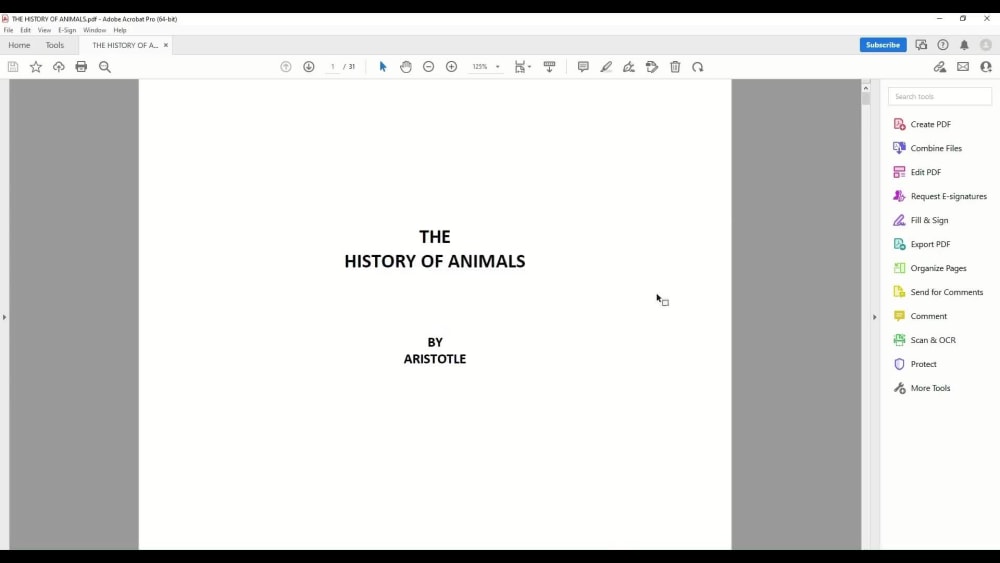1000x563 pixels.
Task: Star this file as a favorite
Action: click(x=36, y=67)
